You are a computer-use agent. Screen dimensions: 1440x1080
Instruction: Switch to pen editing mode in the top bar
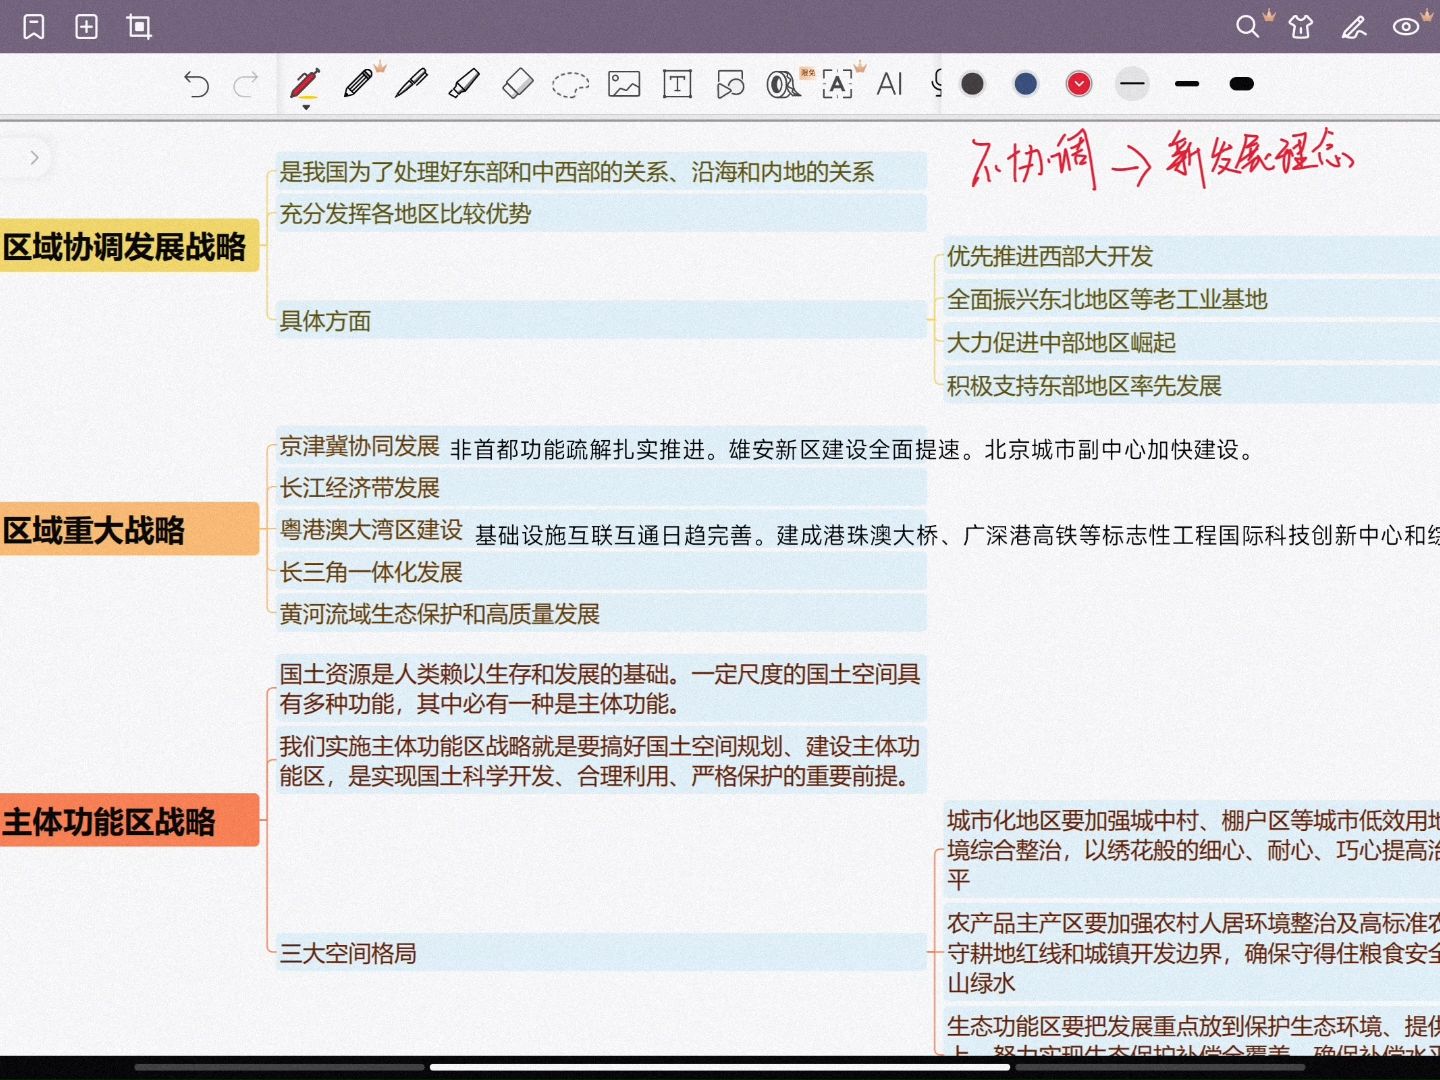pos(1354,27)
